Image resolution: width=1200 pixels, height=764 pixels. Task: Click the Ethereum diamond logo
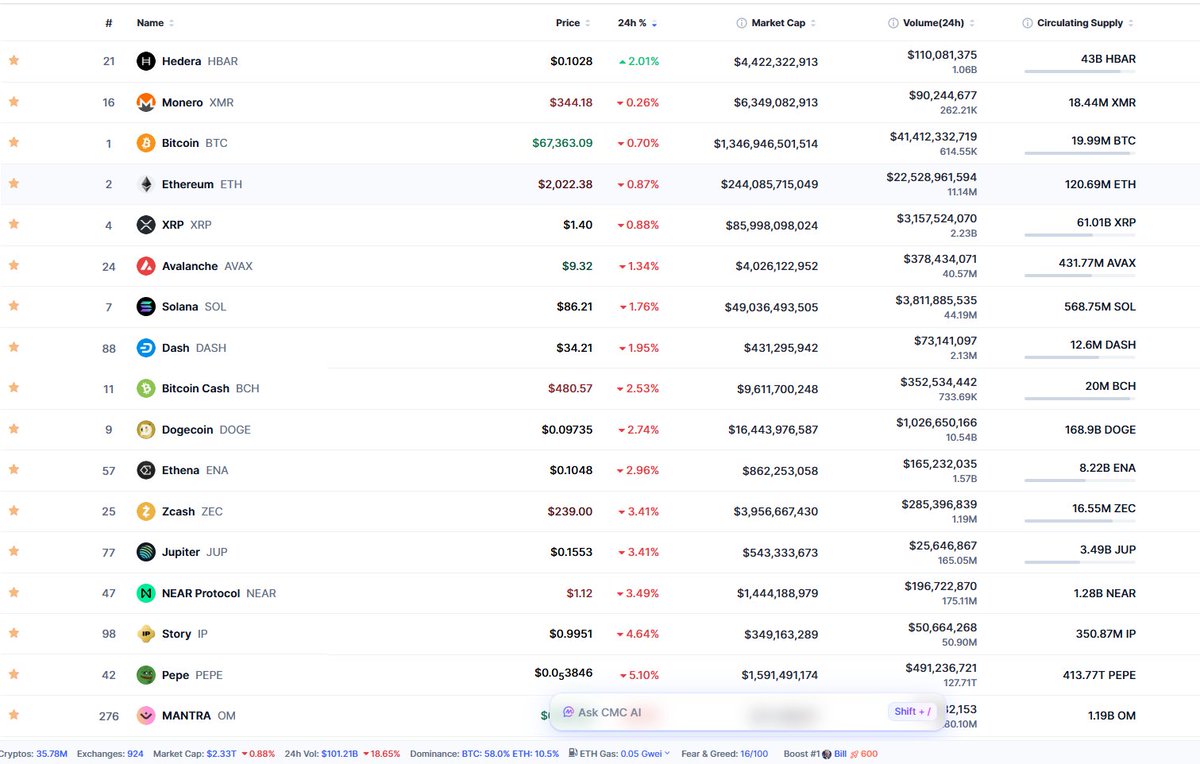click(x=146, y=184)
